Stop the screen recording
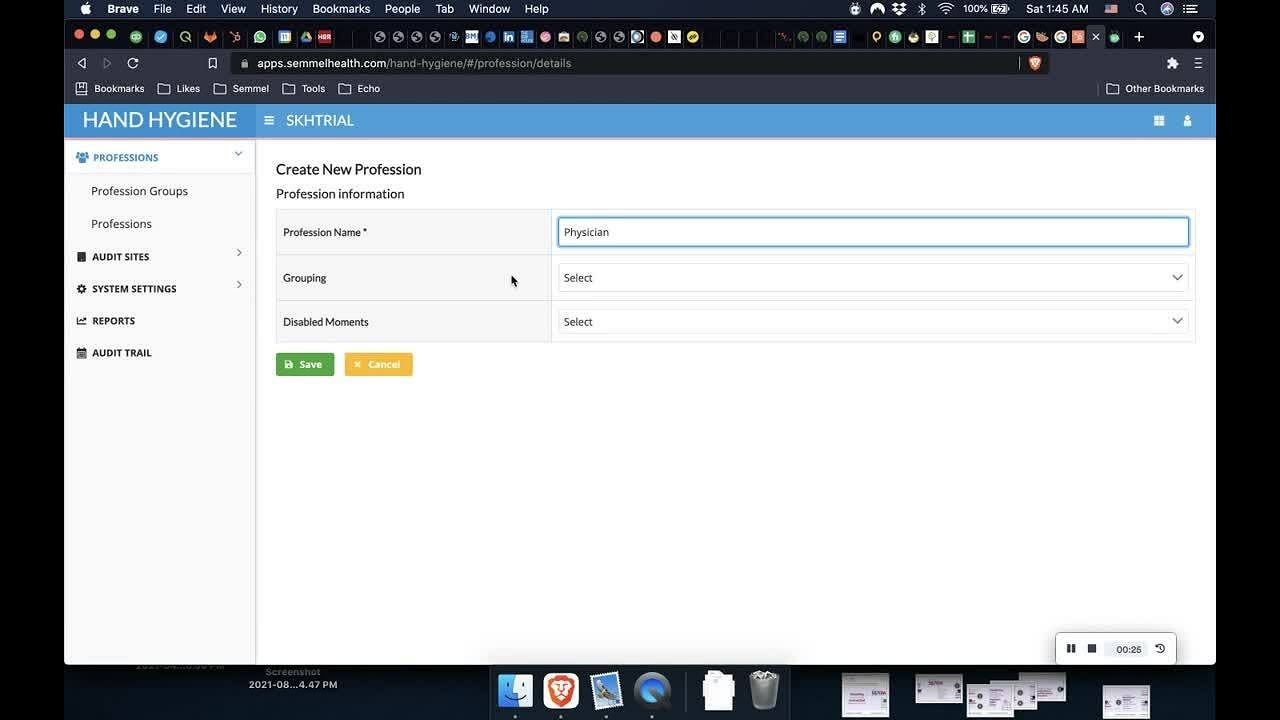The height and width of the screenshot is (720, 1280). pyautogui.click(x=1092, y=649)
